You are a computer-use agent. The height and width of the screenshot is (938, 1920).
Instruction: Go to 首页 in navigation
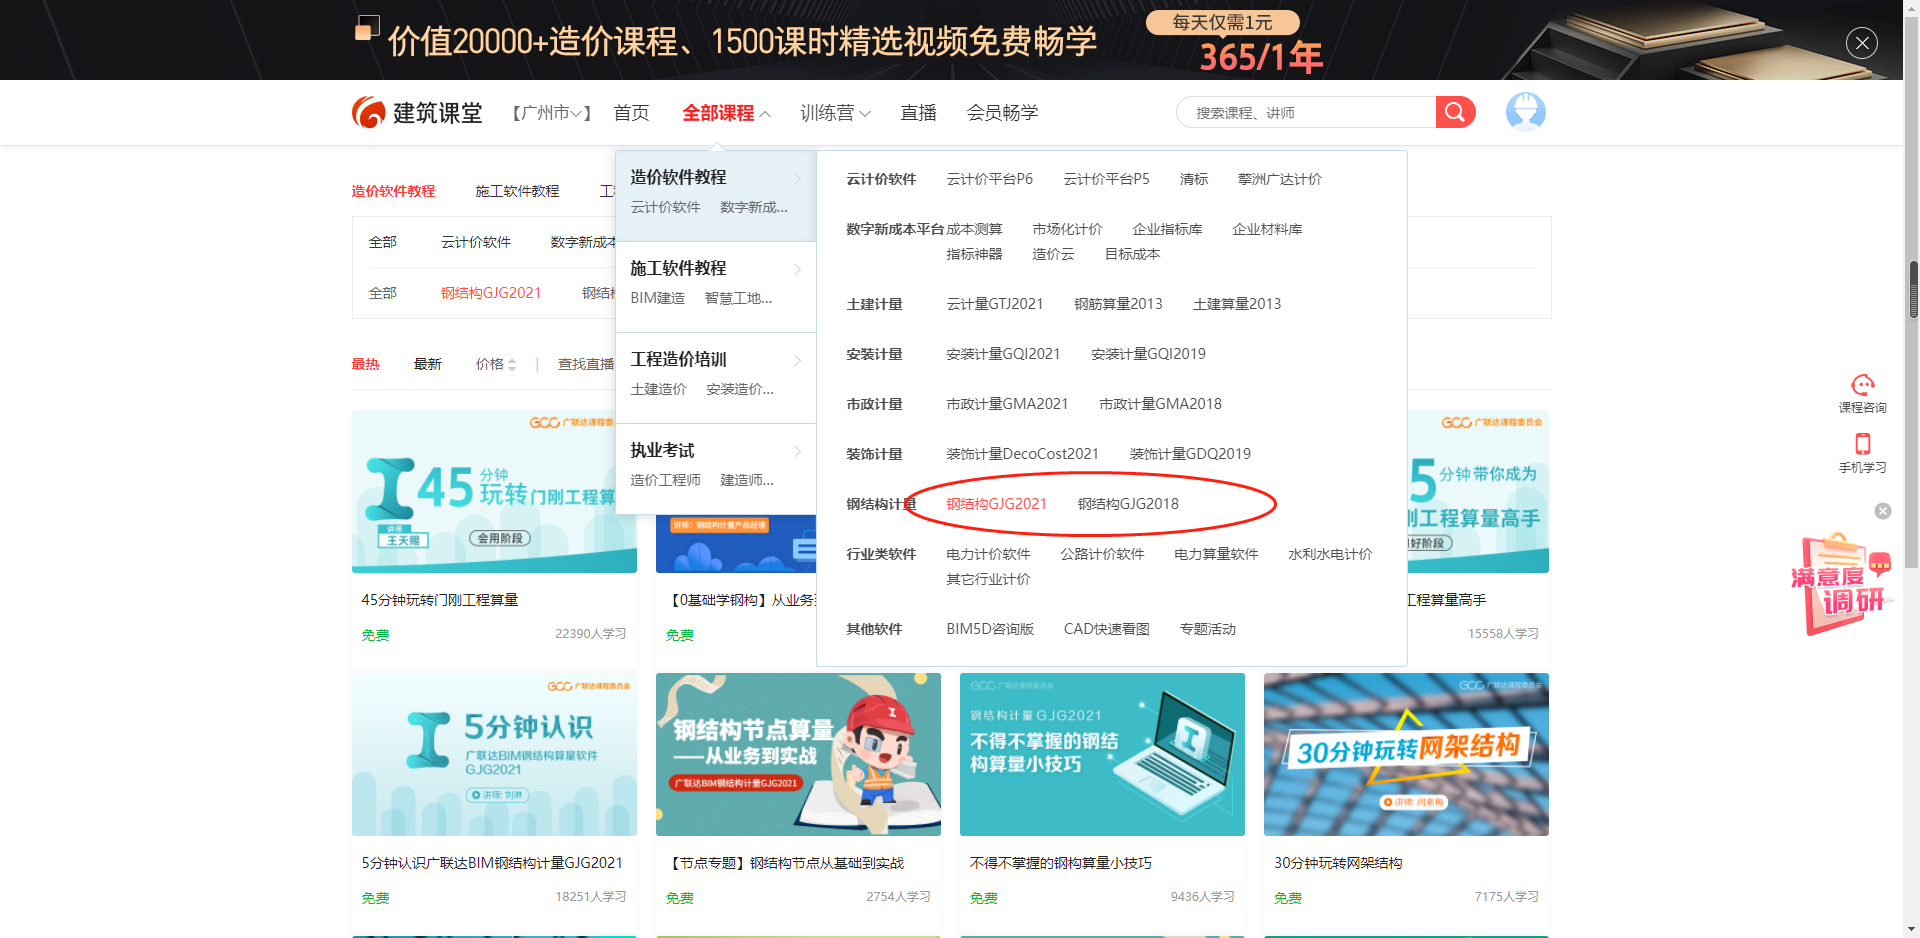pyautogui.click(x=631, y=113)
